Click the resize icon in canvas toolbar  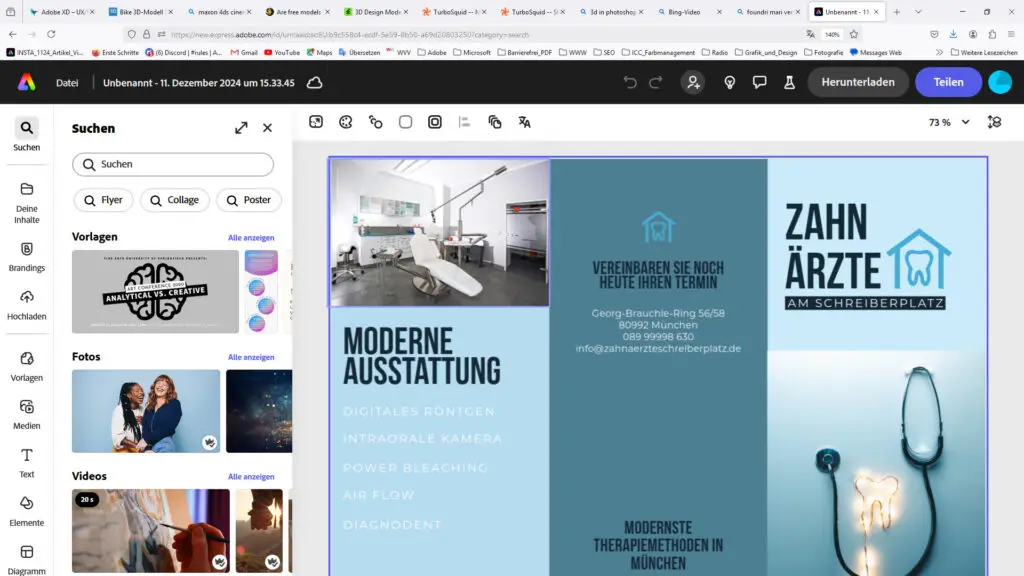click(316, 122)
